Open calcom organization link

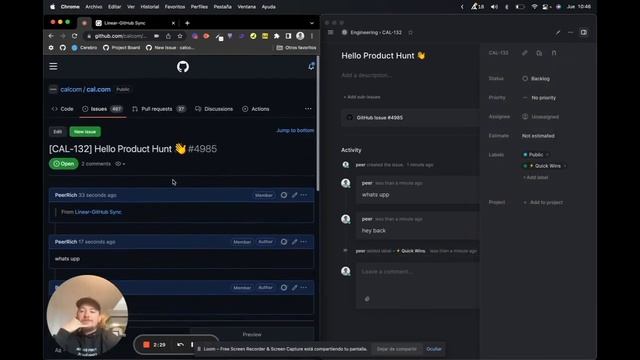[x=71, y=89]
